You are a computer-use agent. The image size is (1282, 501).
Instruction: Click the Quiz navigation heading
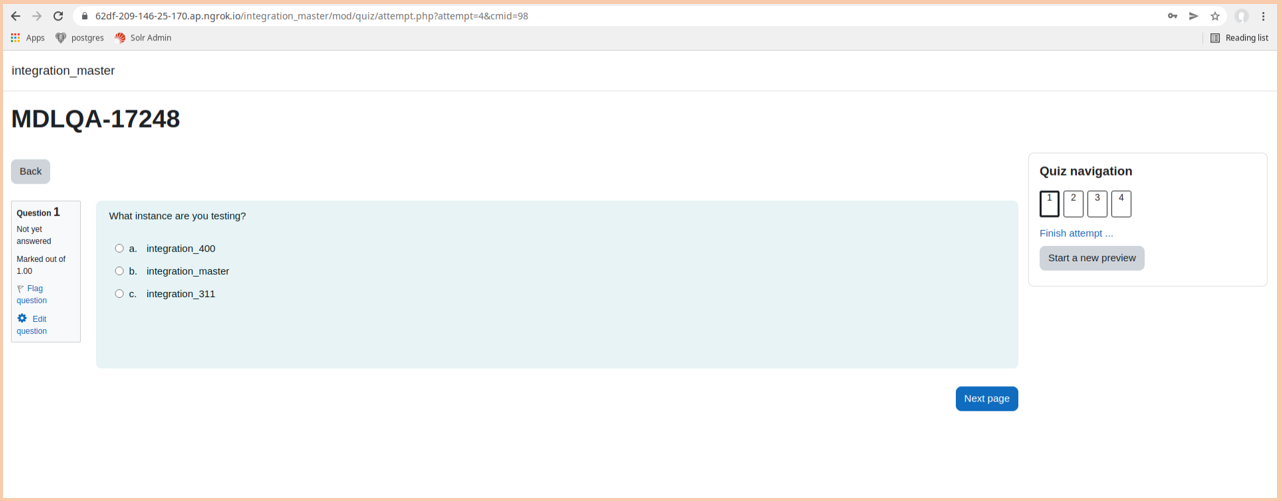(1086, 171)
